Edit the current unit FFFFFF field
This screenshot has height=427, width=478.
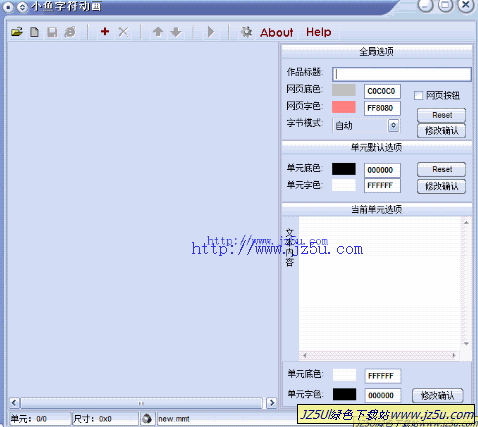point(383,376)
